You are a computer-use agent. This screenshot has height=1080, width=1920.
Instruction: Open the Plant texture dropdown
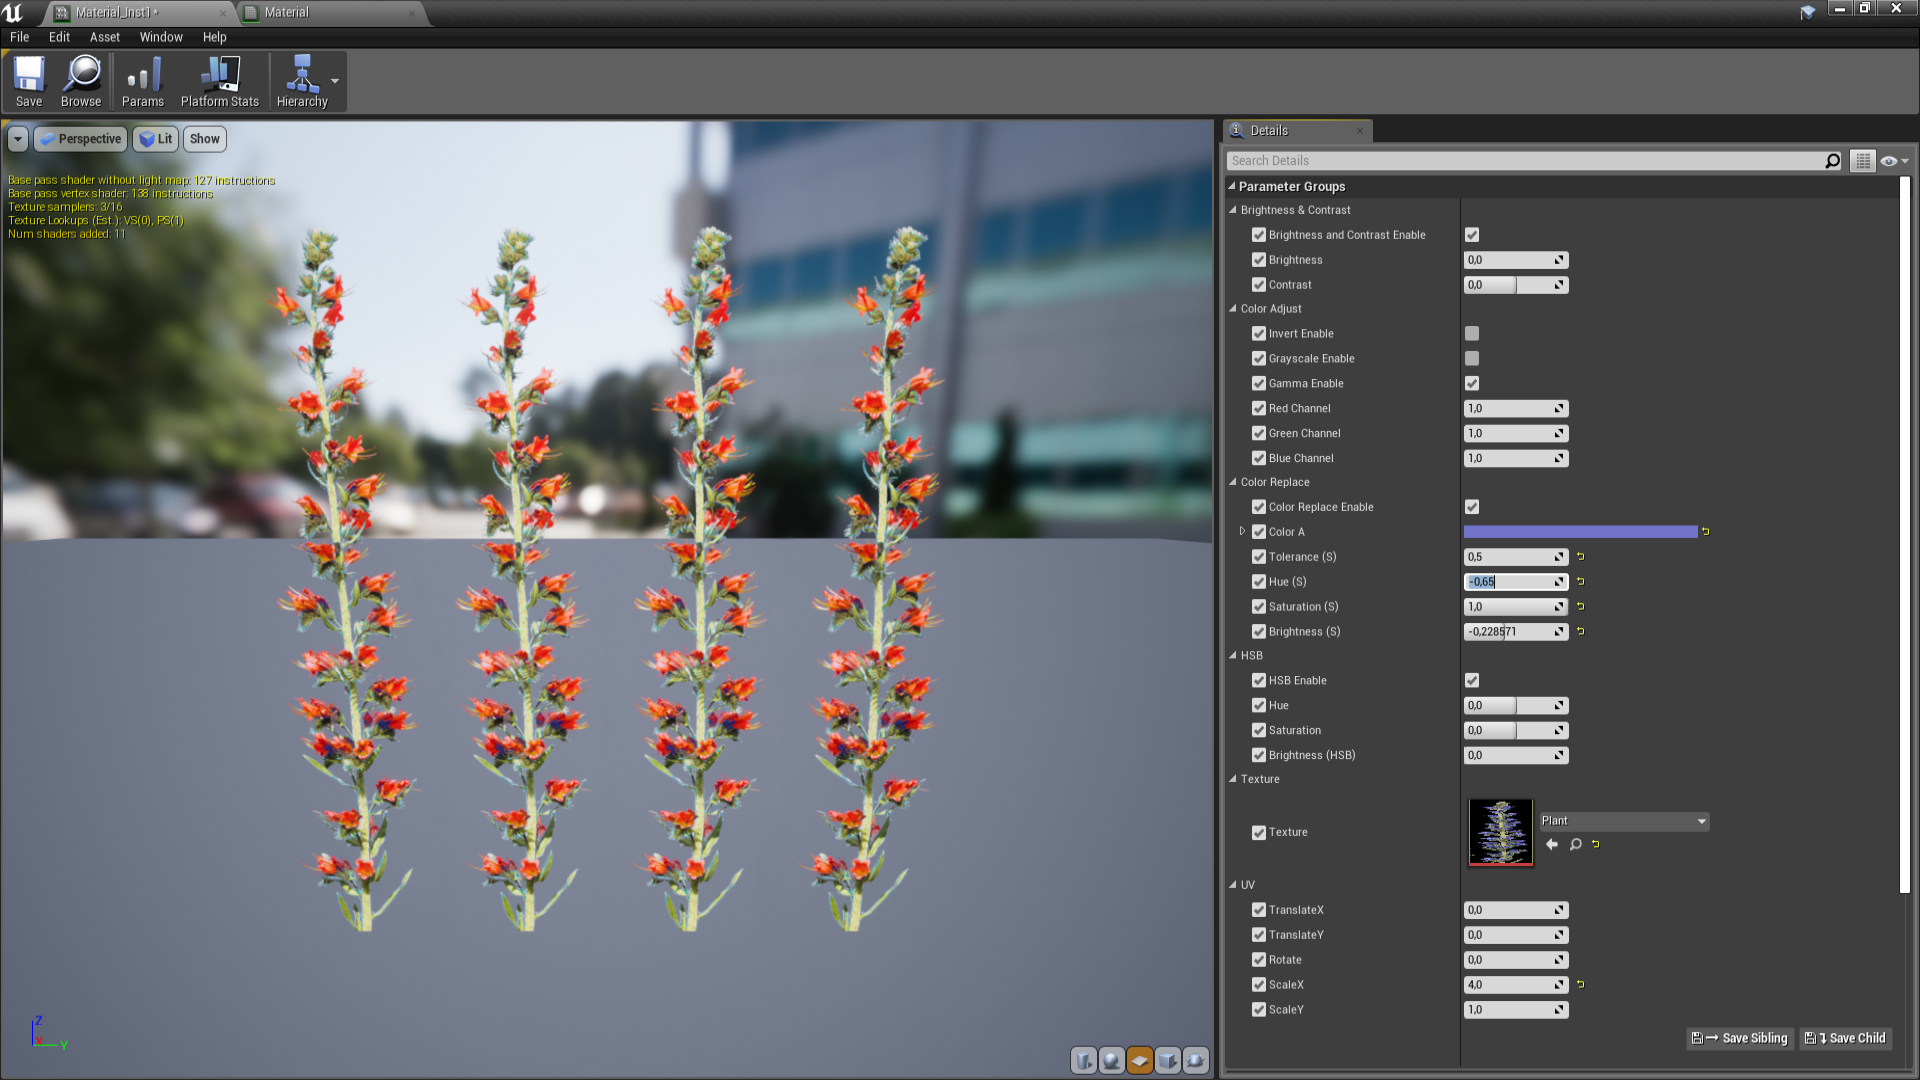tap(1624, 820)
